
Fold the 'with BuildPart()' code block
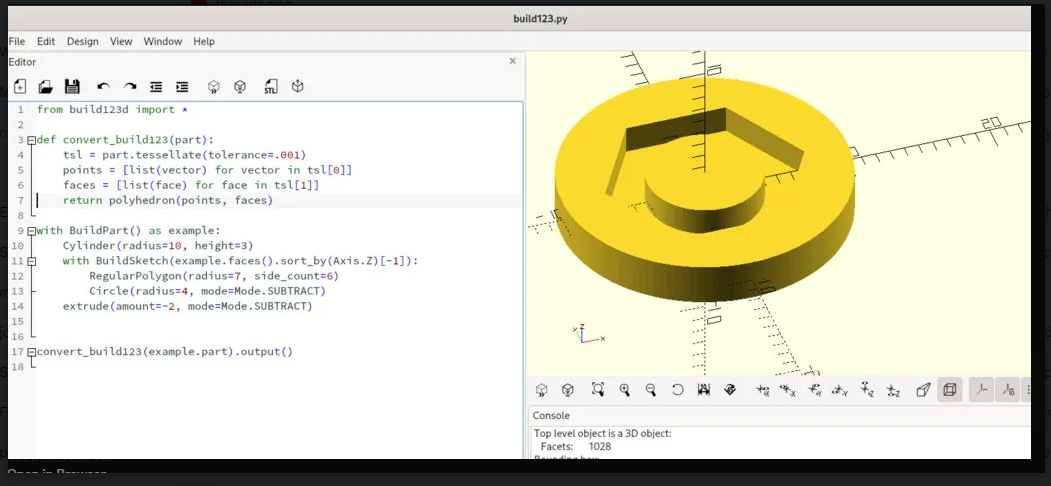pyautogui.click(x=32, y=230)
